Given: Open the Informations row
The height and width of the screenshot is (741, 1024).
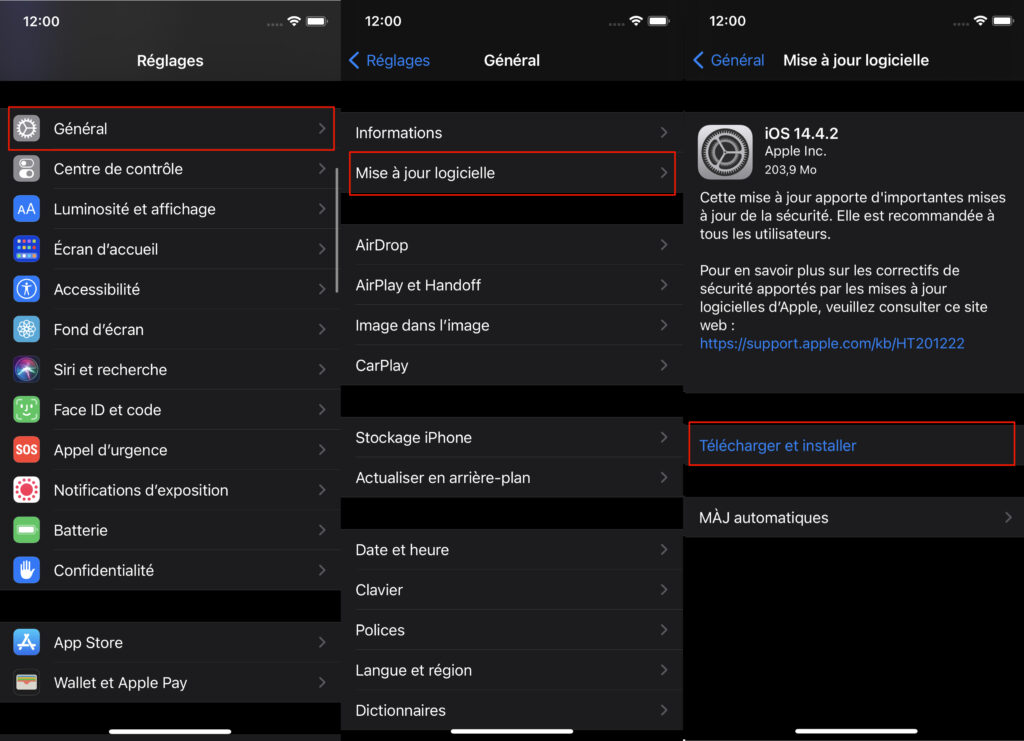Looking at the screenshot, I should [512, 133].
